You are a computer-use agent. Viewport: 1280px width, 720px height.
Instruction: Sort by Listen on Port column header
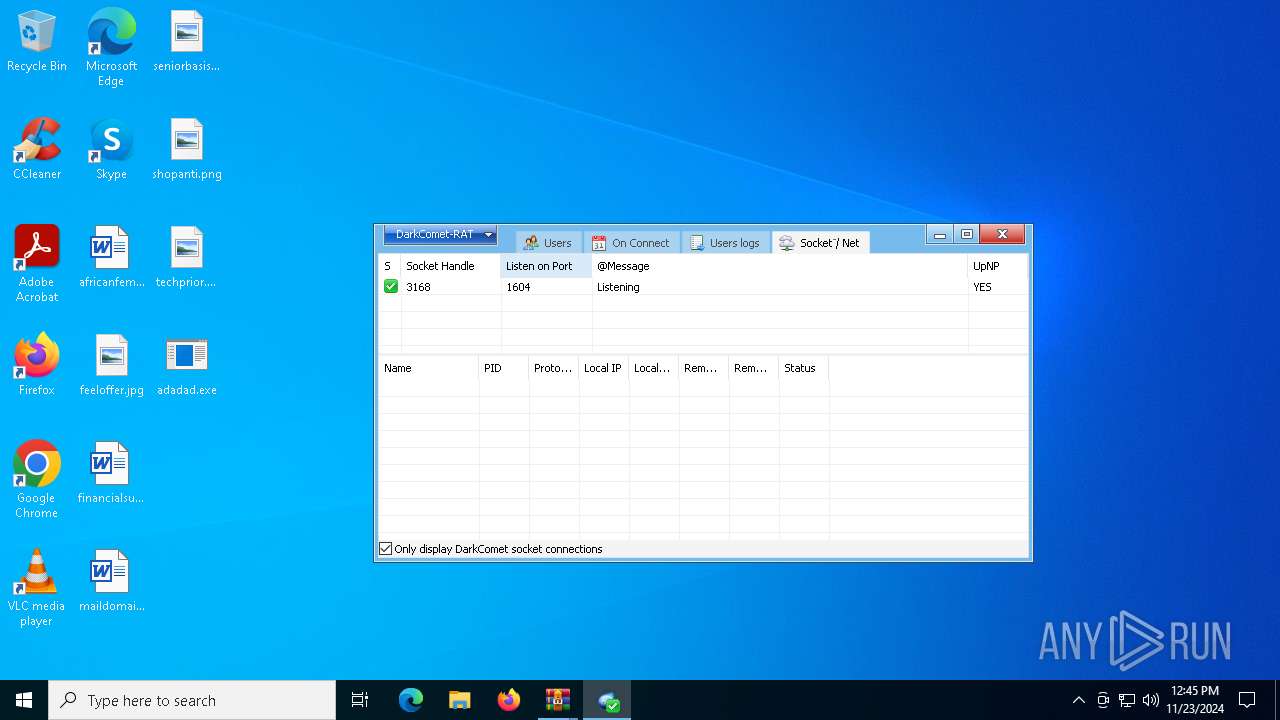point(547,266)
